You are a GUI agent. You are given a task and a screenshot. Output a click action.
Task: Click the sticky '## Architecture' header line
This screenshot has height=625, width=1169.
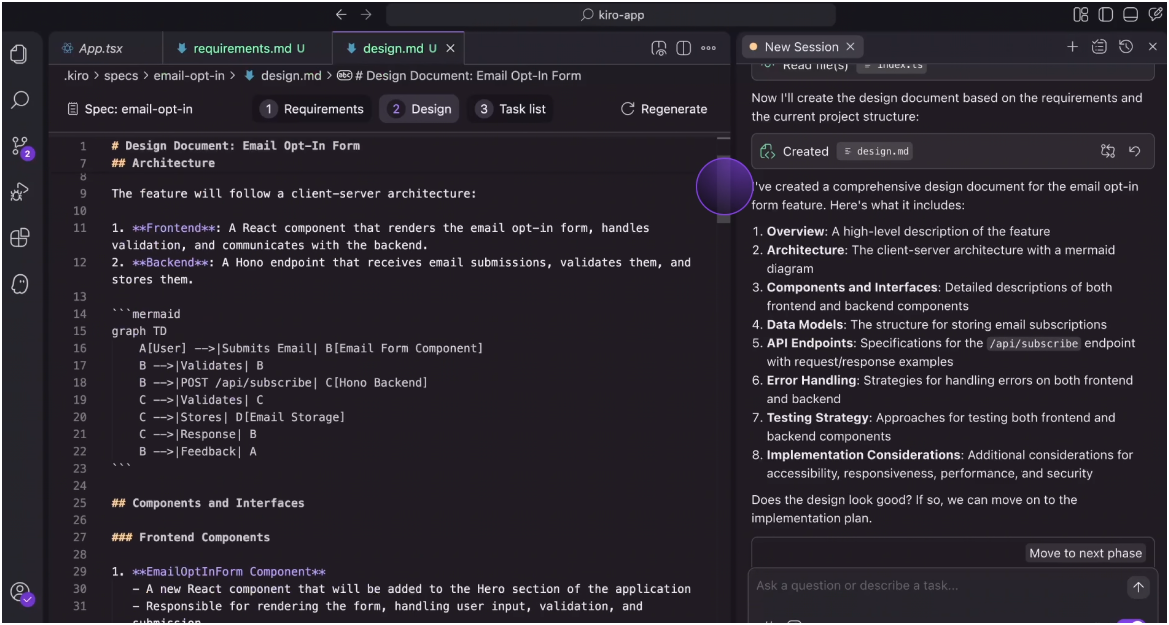tap(163, 163)
